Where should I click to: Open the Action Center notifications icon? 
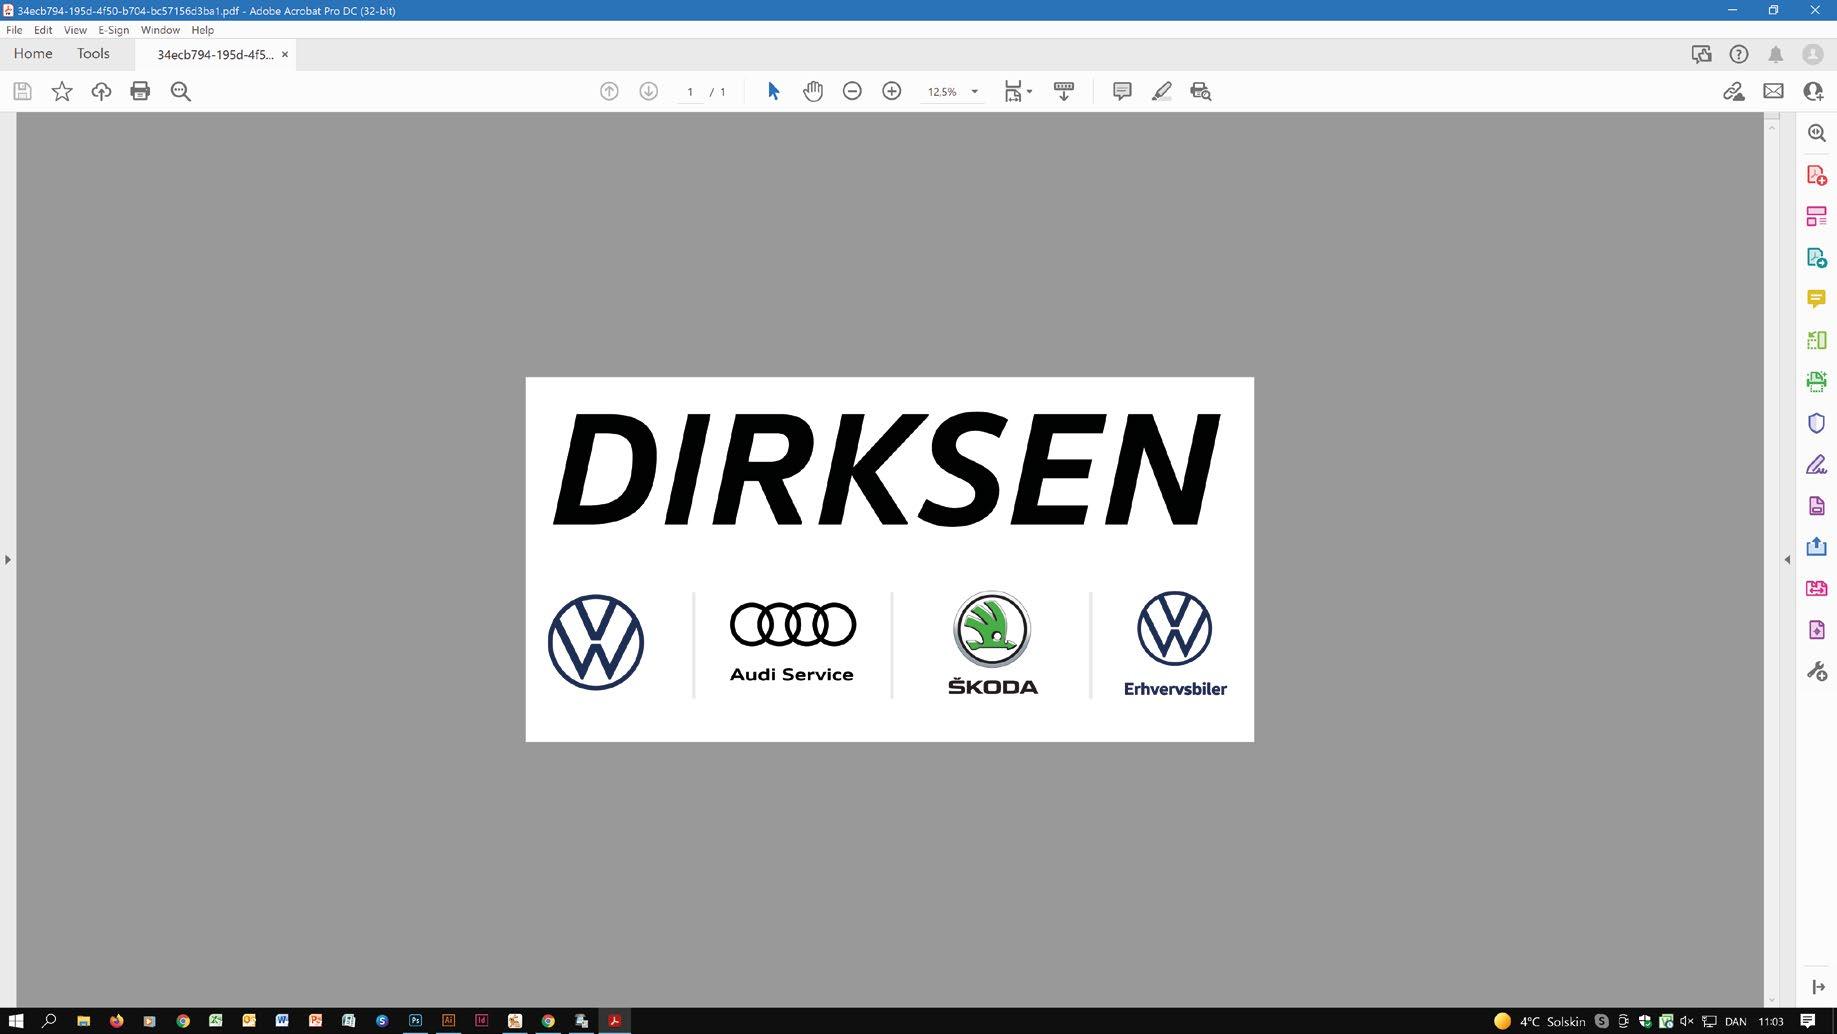(1808, 1021)
